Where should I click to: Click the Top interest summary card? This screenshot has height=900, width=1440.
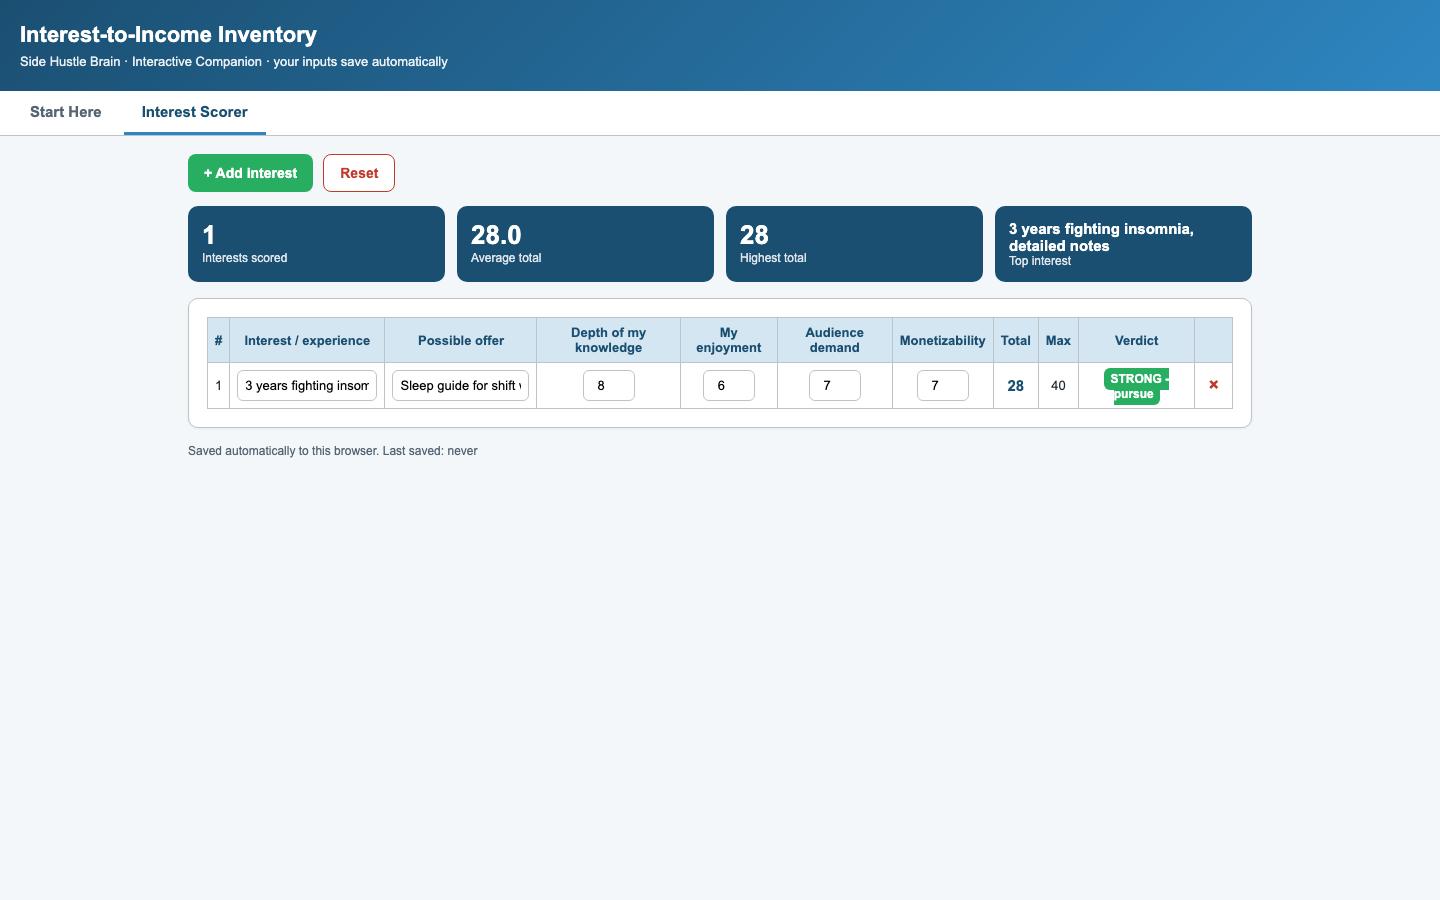(1123, 244)
